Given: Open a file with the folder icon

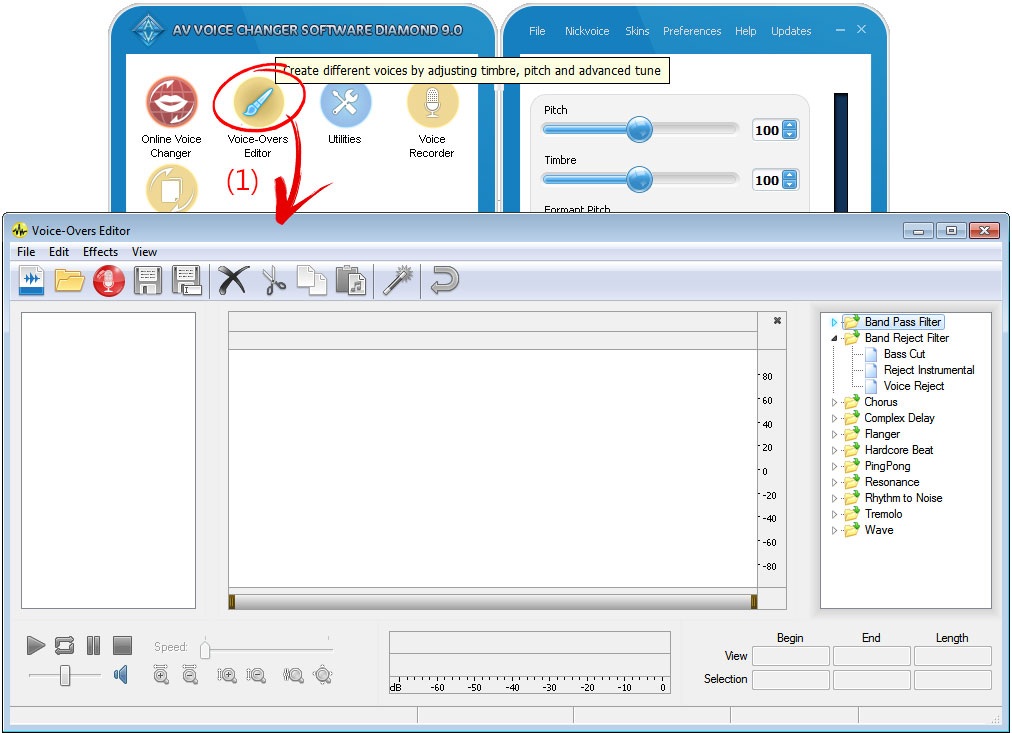Looking at the screenshot, I should pyautogui.click(x=70, y=281).
